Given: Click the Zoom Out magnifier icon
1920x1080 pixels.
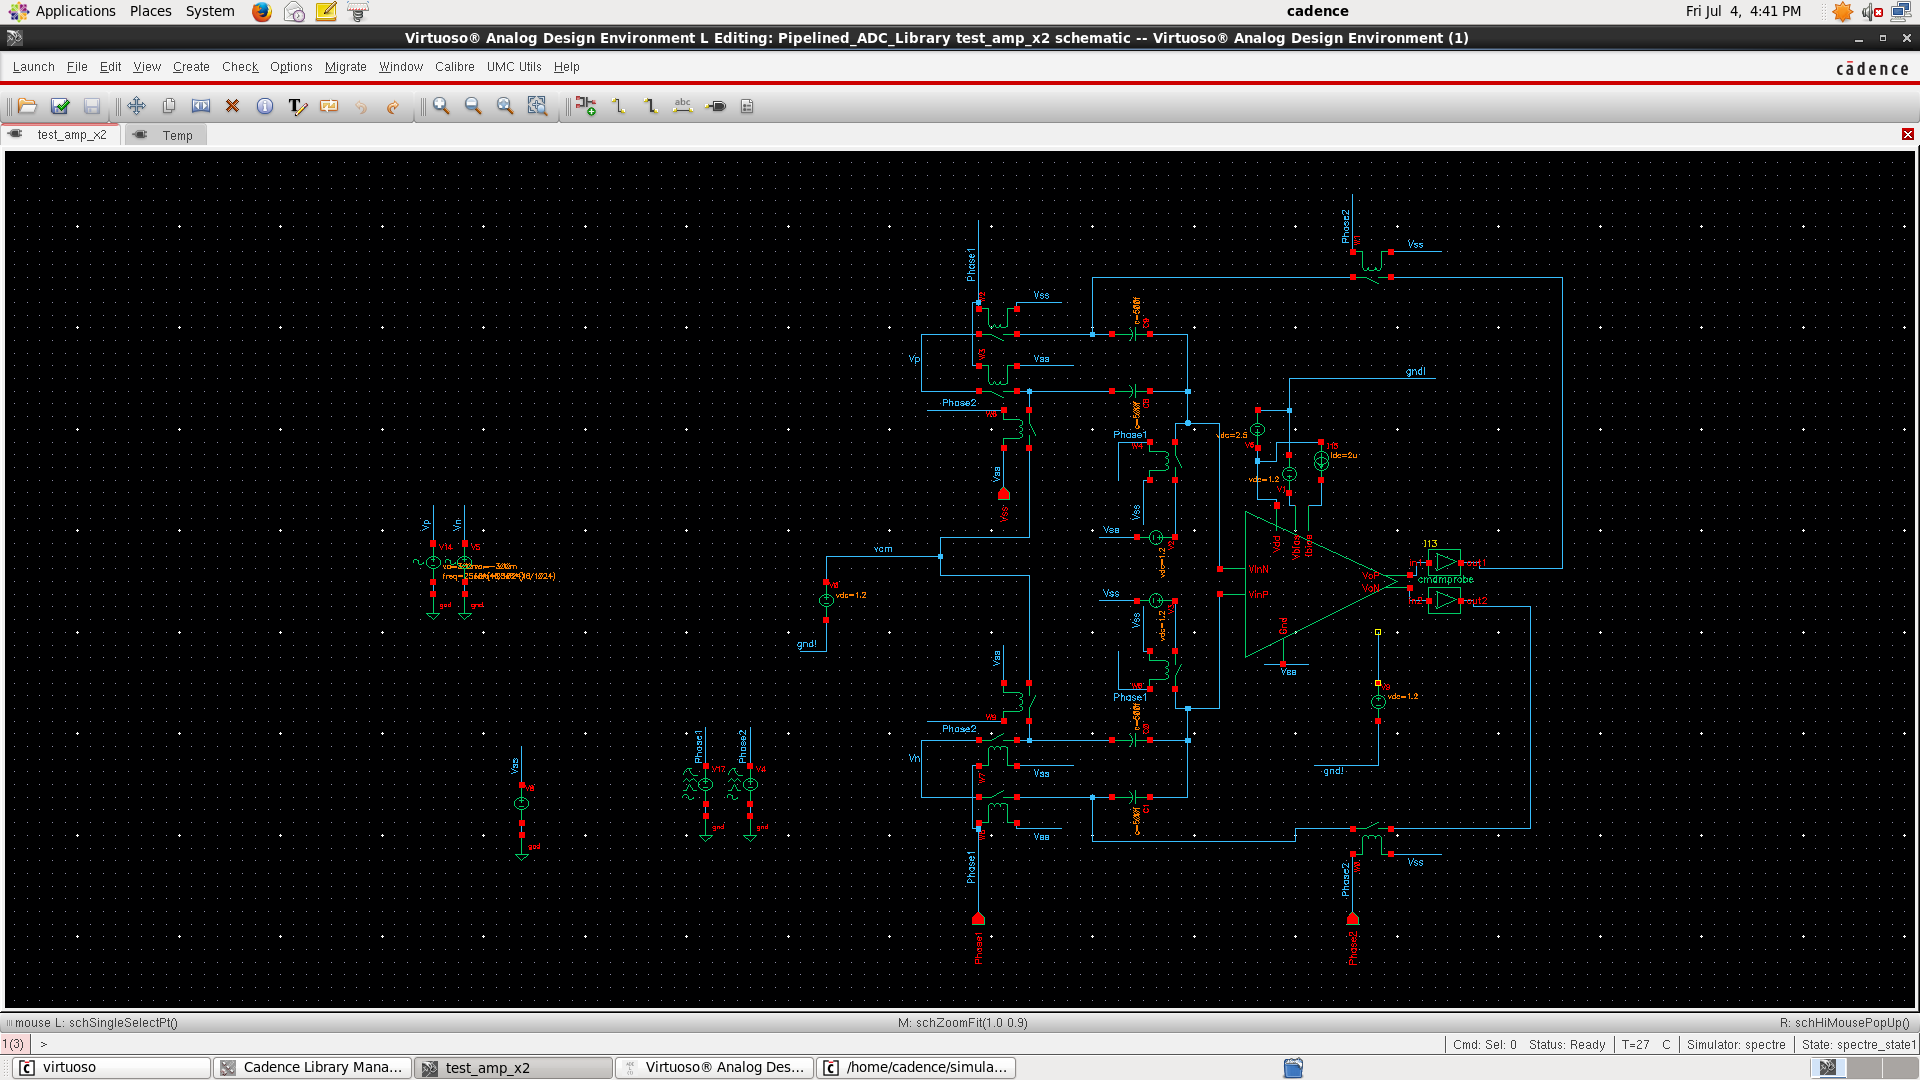Looking at the screenshot, I should coord(473,106).
